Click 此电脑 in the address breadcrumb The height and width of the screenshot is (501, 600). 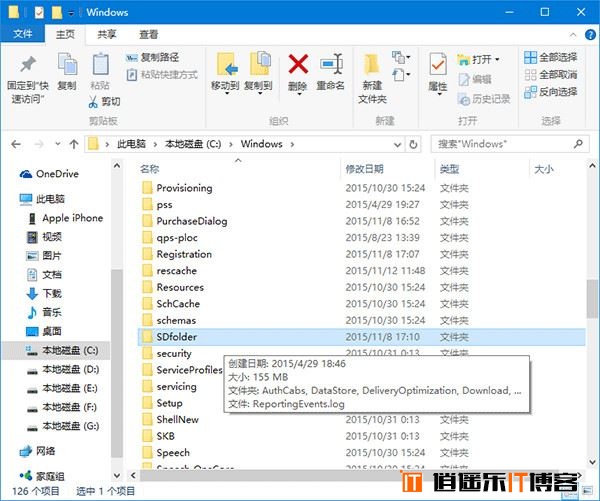131,144
